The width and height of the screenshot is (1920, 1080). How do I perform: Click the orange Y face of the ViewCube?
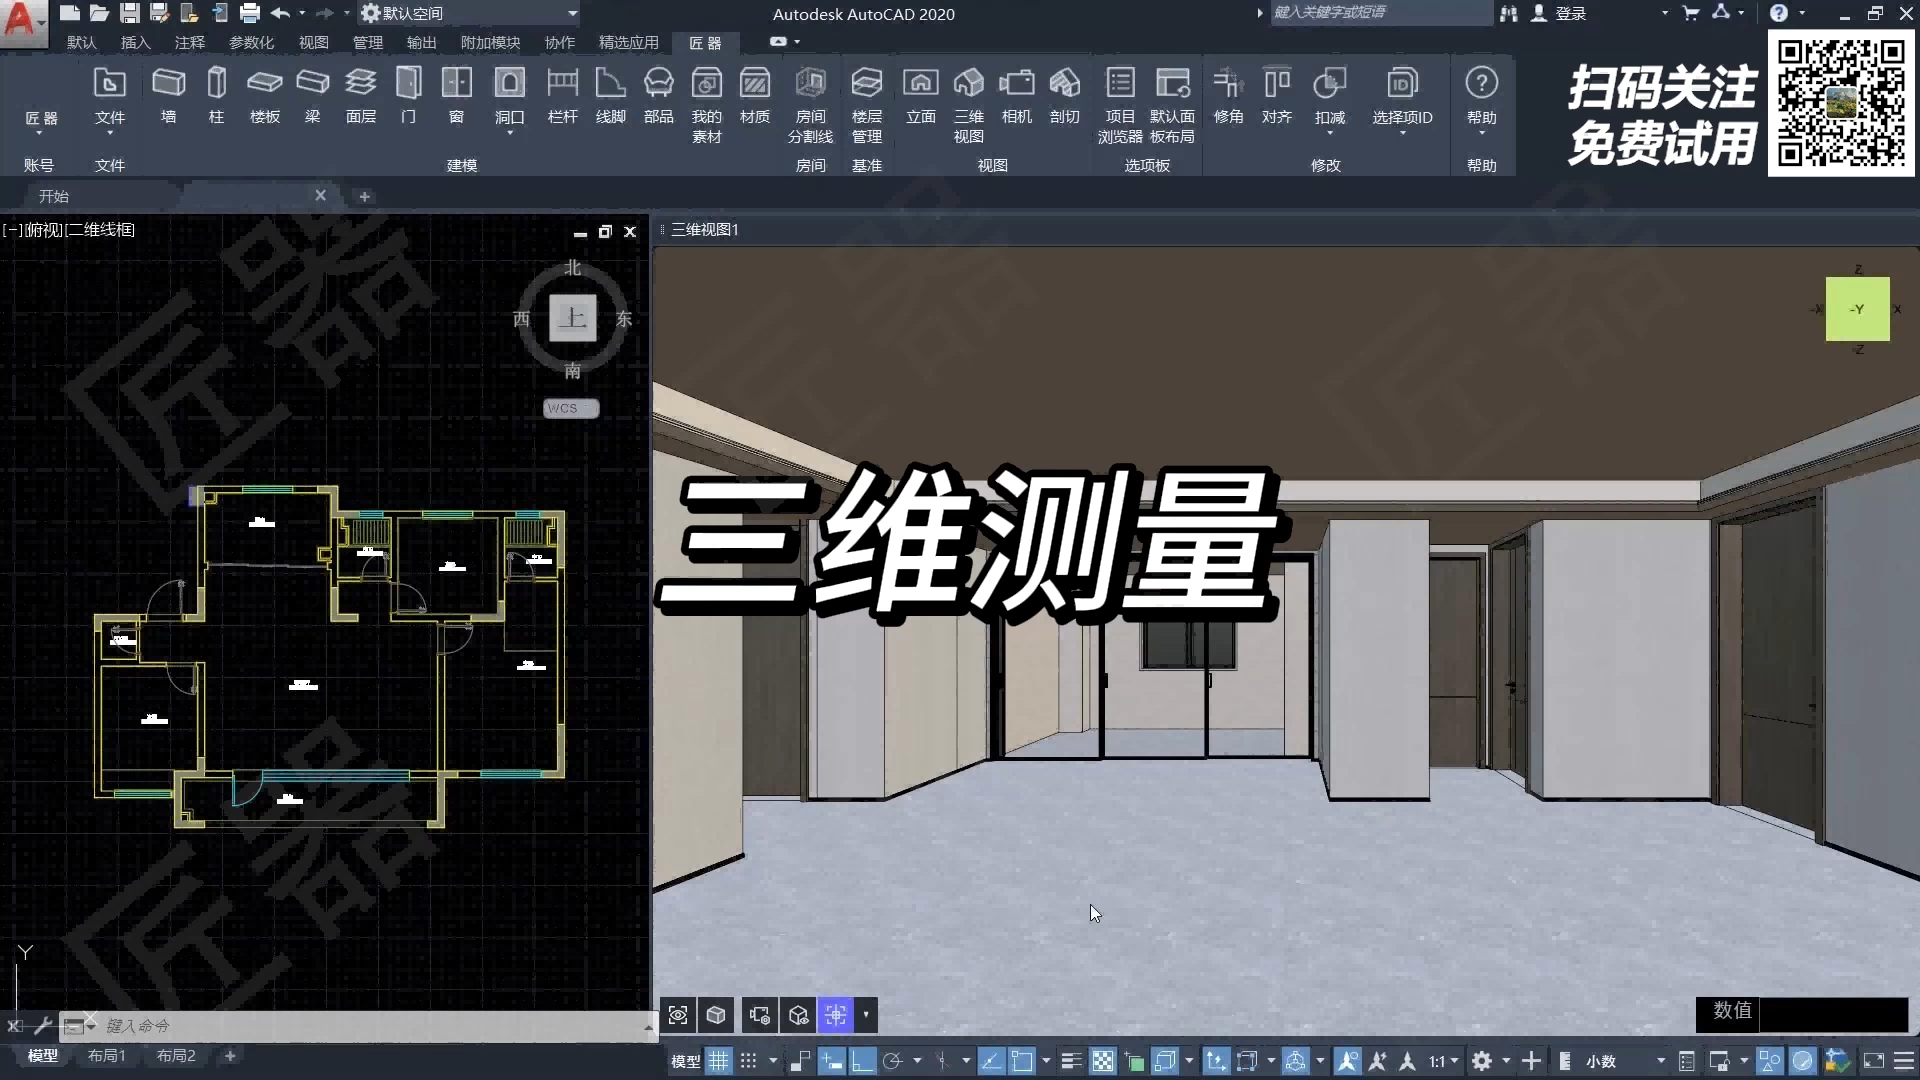point(1857,309)
